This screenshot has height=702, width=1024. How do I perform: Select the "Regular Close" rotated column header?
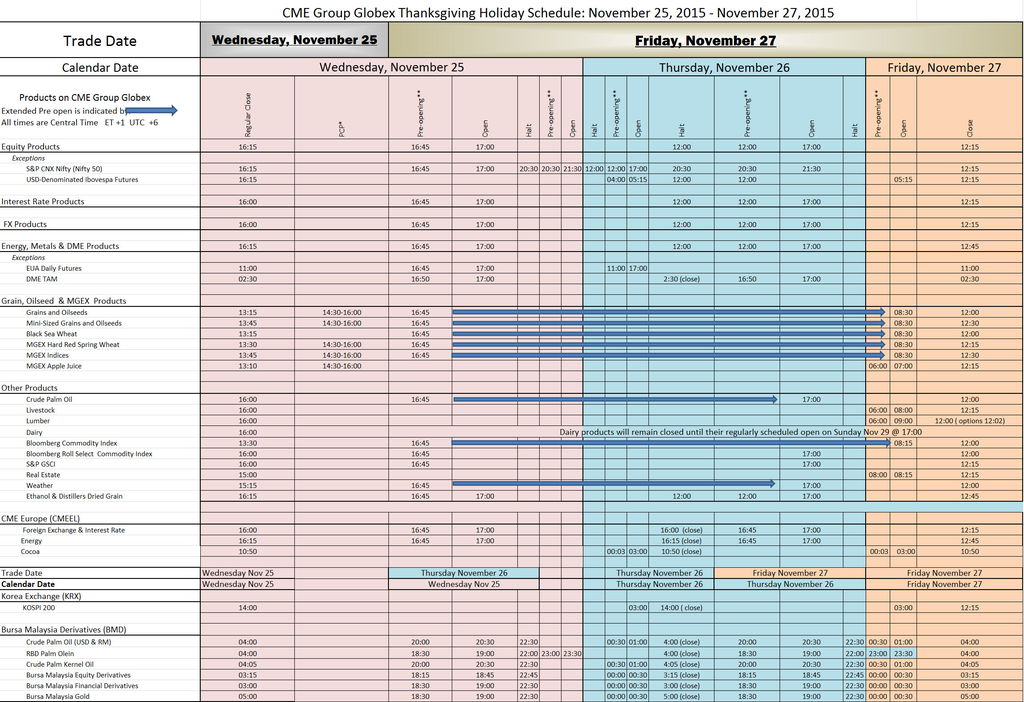click(248, 115)
